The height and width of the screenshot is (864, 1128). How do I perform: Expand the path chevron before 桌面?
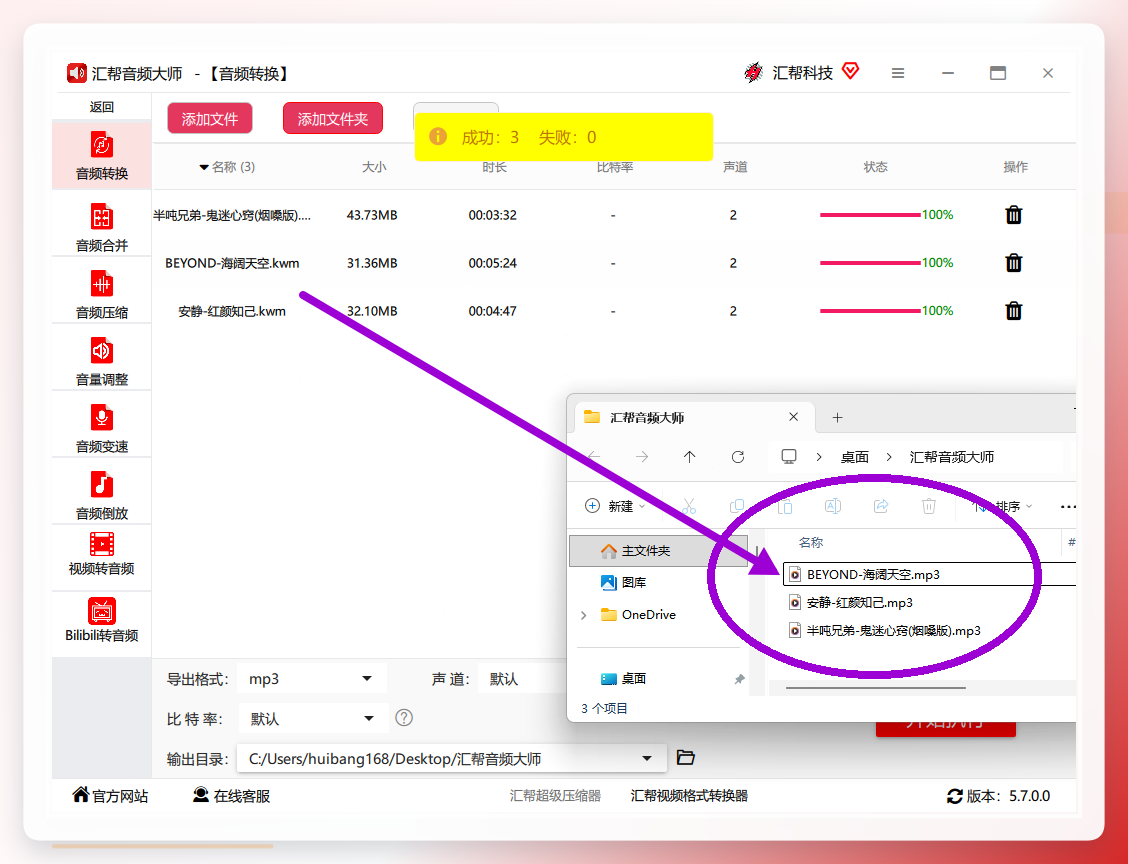coord(819,457)
